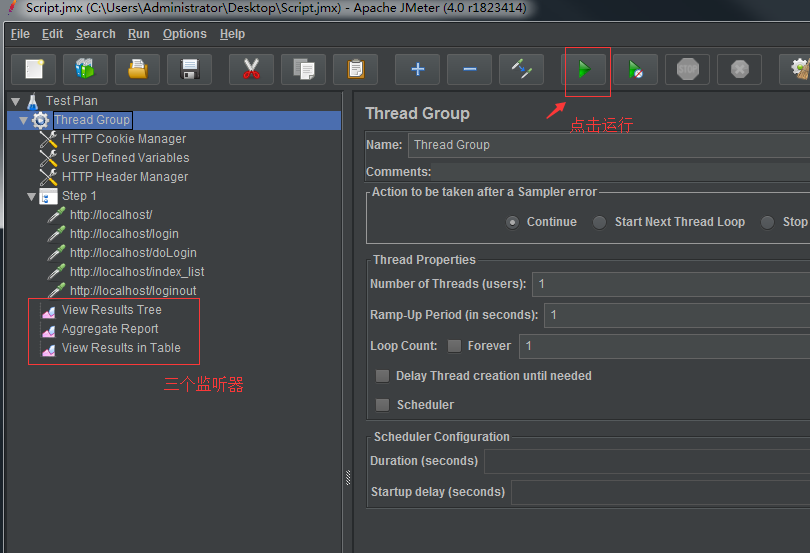Click the New test plan toolbar icon
The width and height of the screenshot is (810, 553).
click(34, 69)
